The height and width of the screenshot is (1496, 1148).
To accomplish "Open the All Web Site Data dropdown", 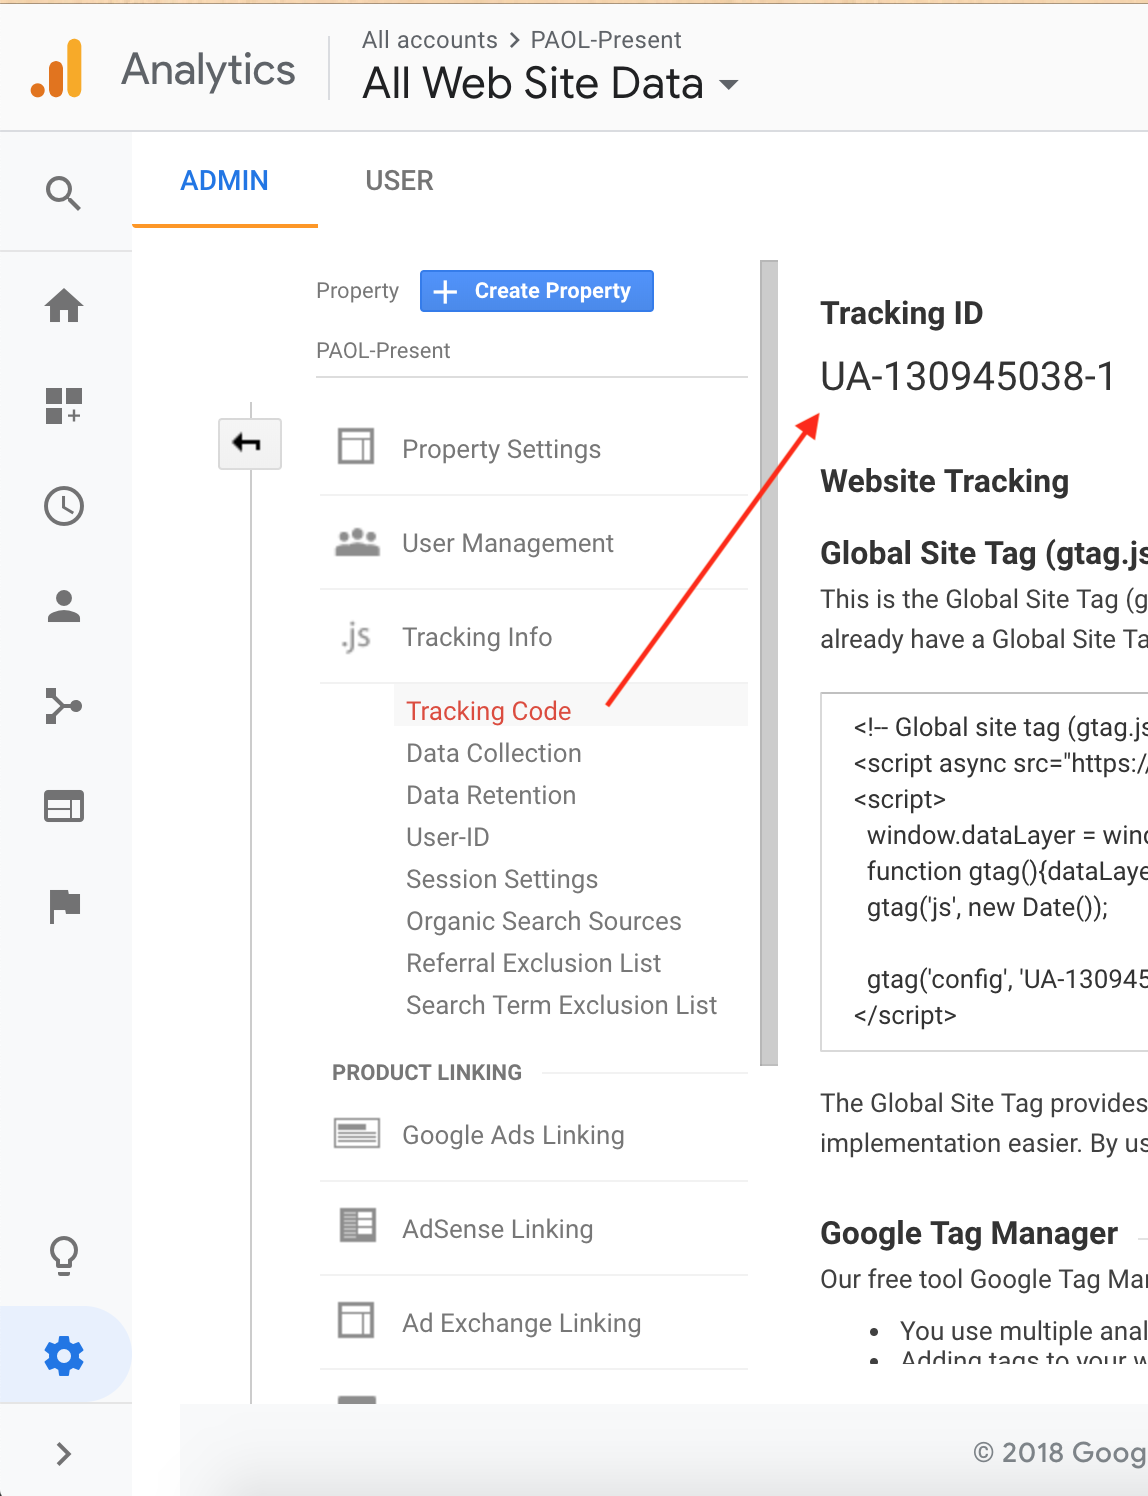I will [550, 84].
